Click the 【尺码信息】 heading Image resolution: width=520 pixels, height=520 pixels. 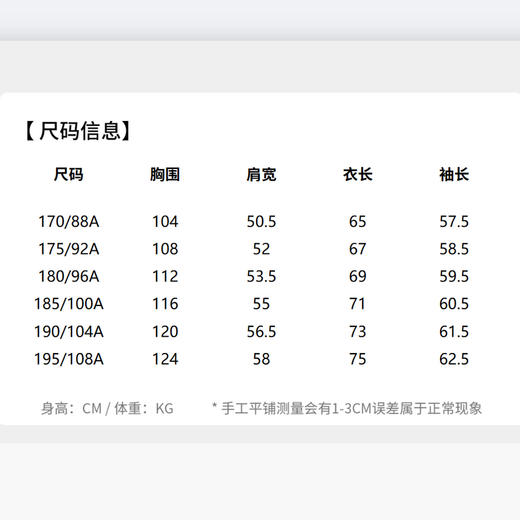click(x=78, y=131)
